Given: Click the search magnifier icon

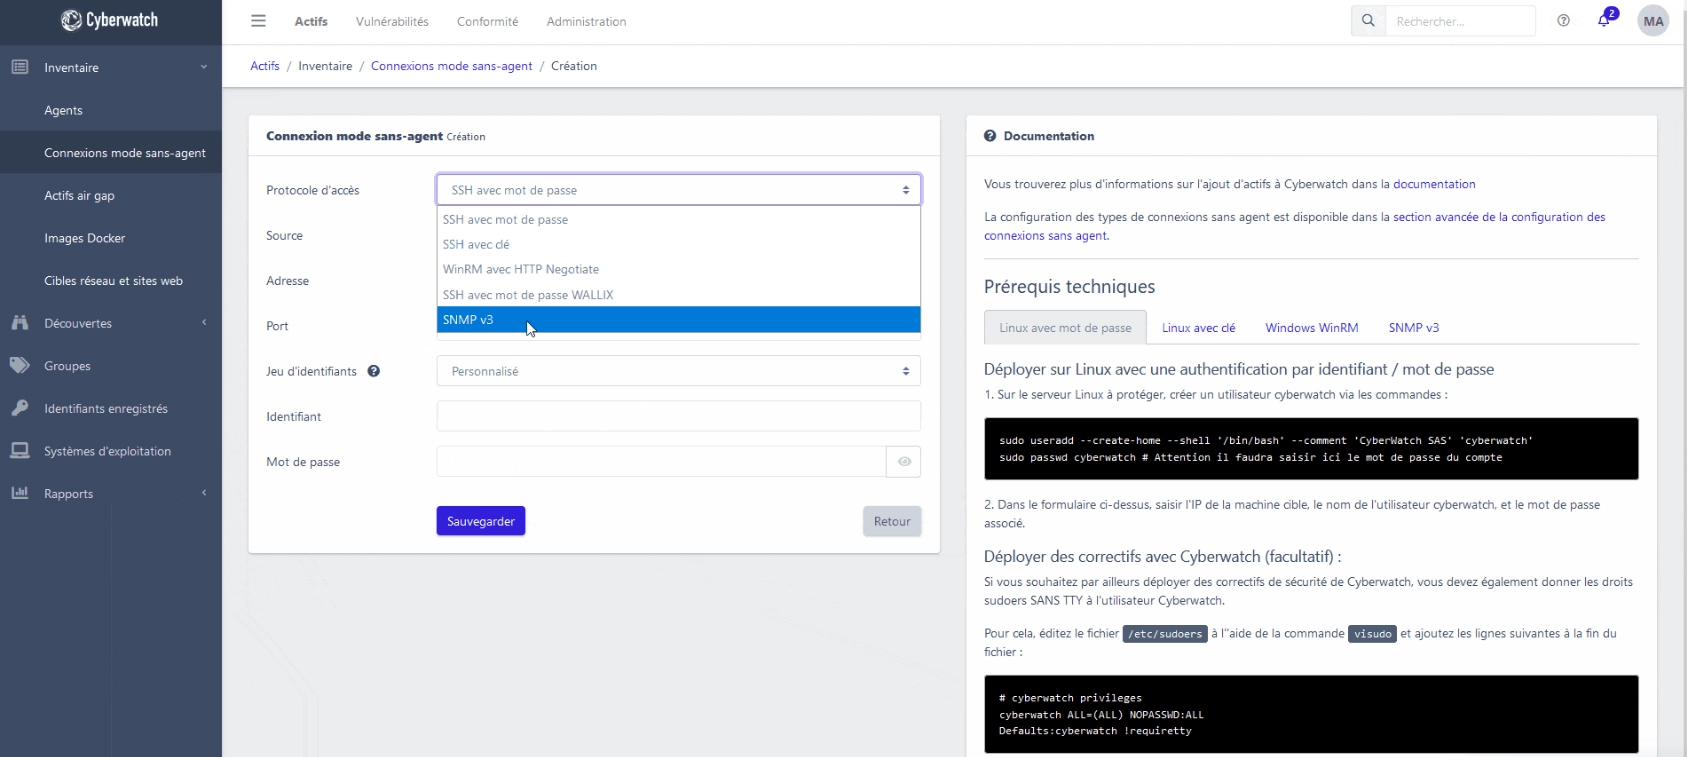Looking at the screenshot, I should click(x=1368, y=21).
